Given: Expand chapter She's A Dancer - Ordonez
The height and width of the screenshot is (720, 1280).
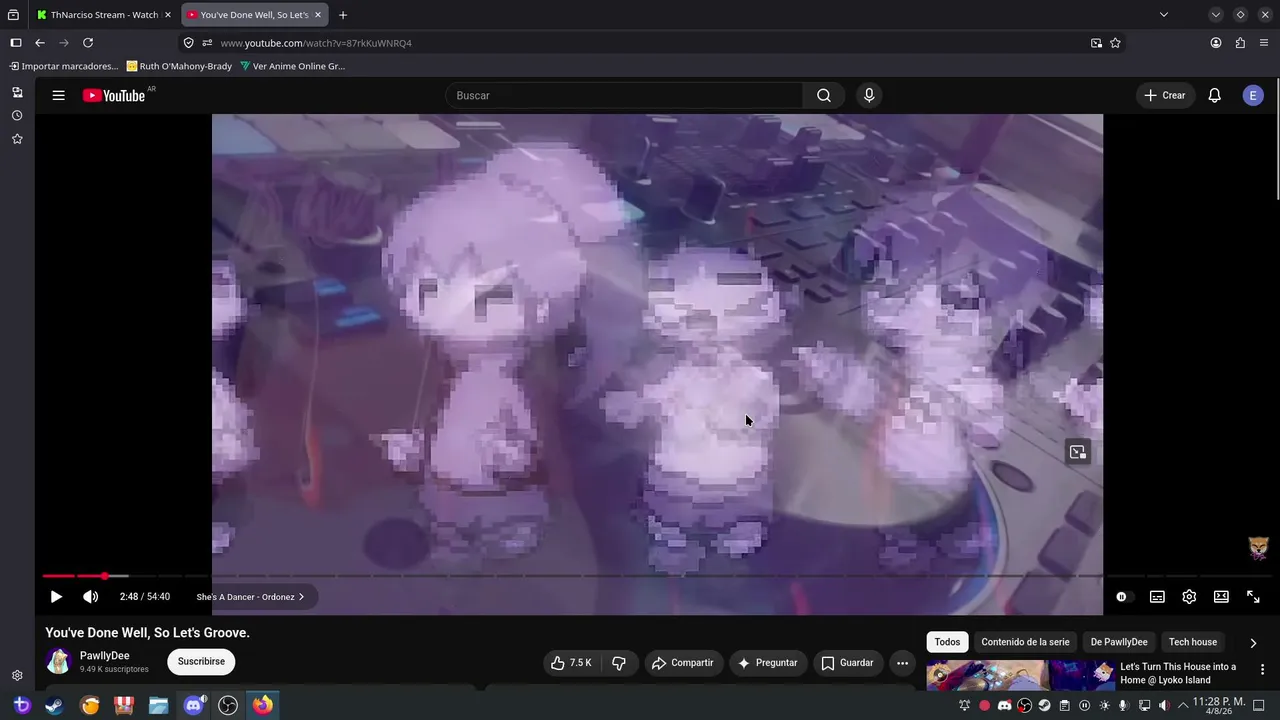Looking at the screenshot, I should [x=250, y=597].
